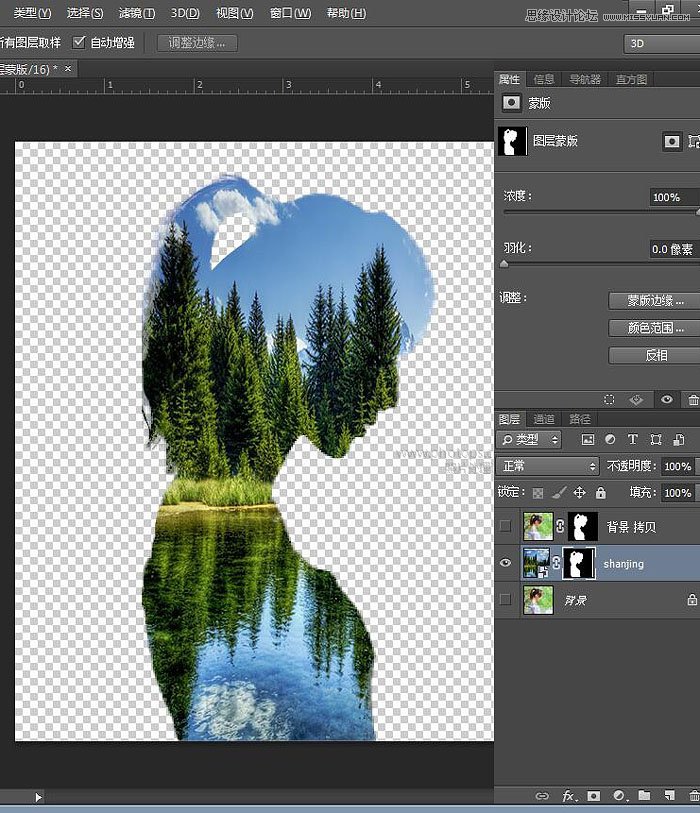This screenshot has height=813, width=700.
Task: Click the create new layer icon
Action: pyautogui.click(x=669, y=795)
